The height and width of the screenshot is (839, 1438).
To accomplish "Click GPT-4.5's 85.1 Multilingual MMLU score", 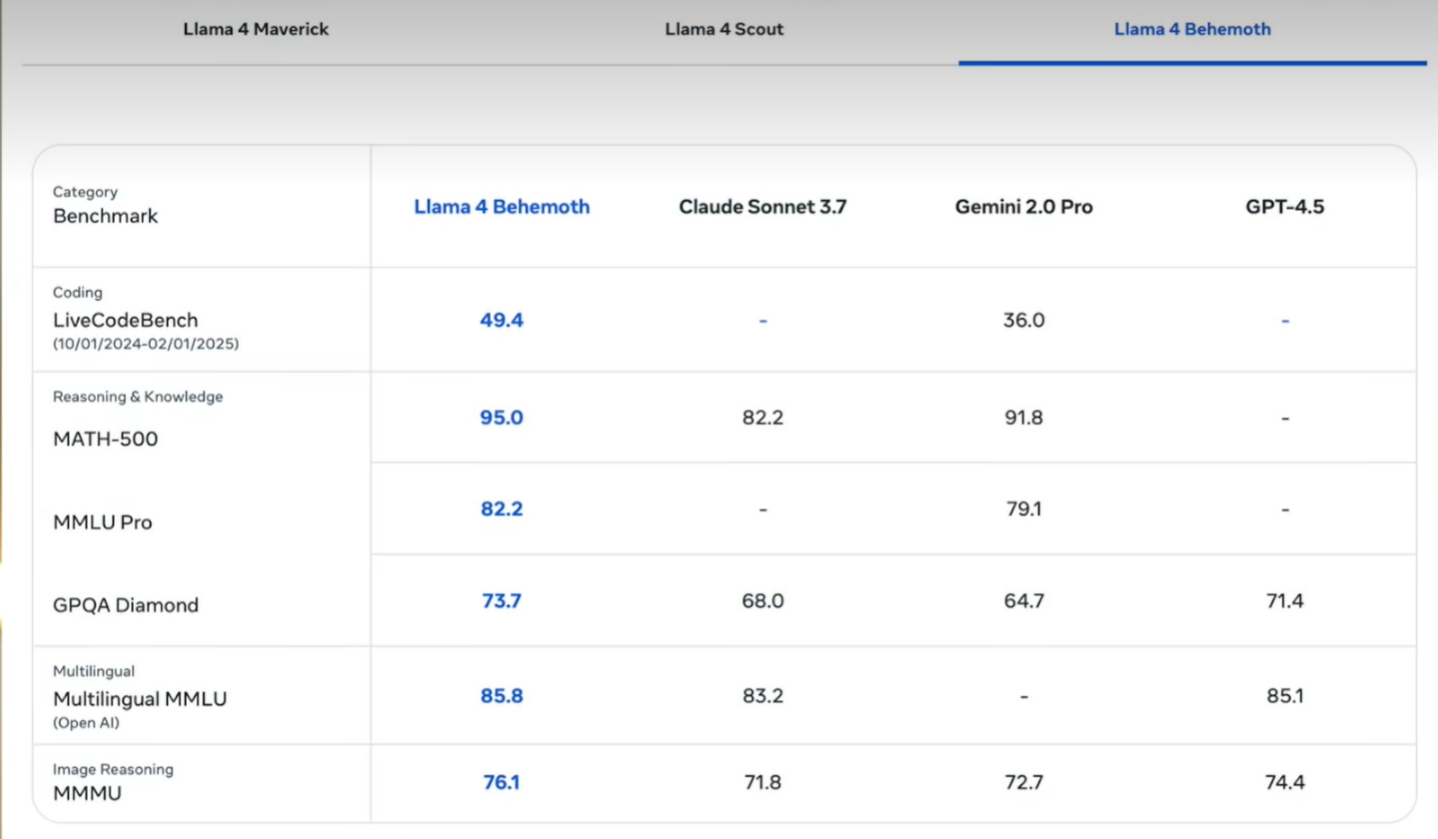I will 1285,696.
